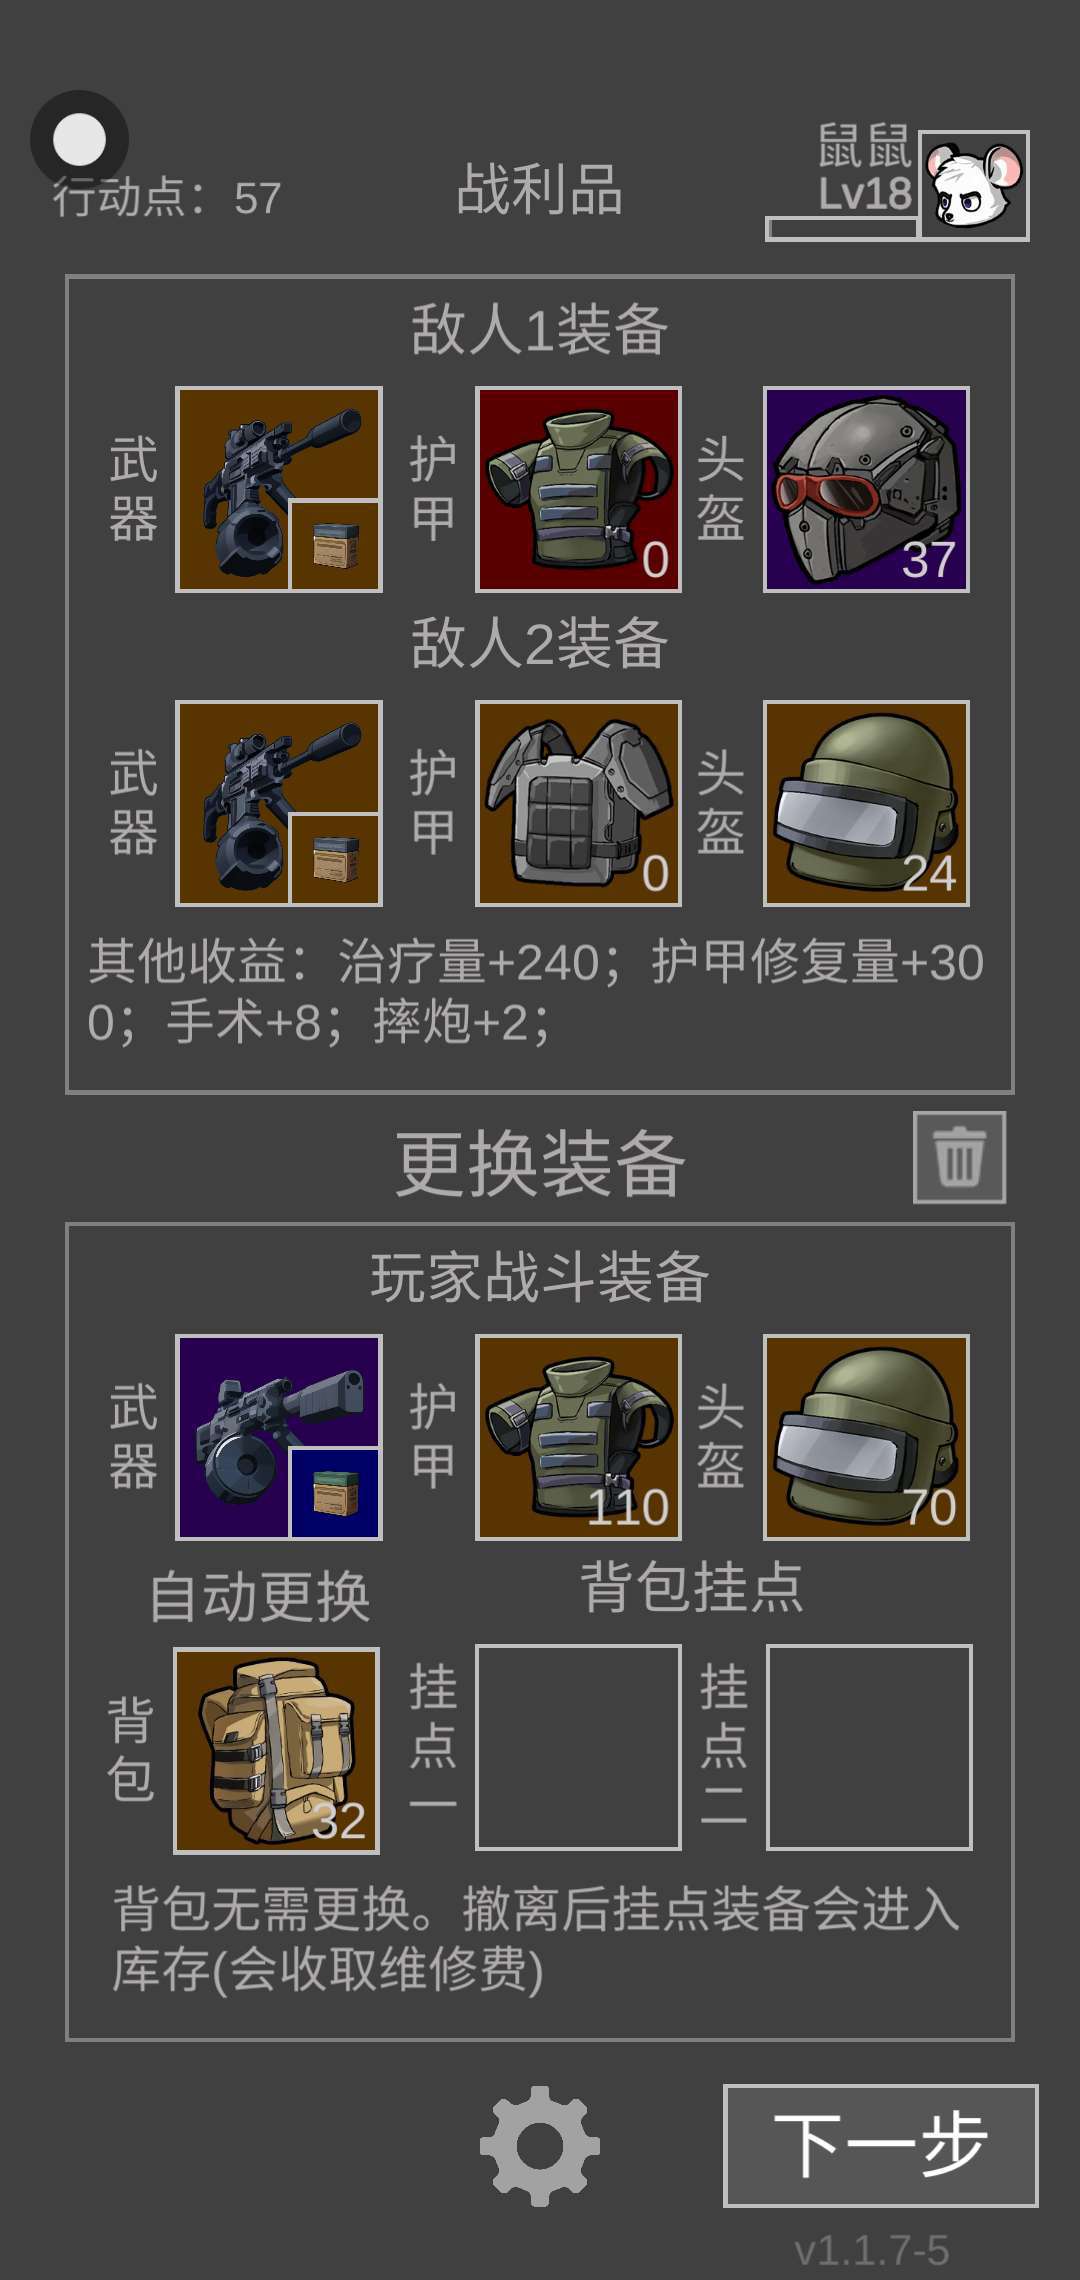Tap ammo box on enemy 1 weapon
1080x2280 pixels.
point(335,545)
